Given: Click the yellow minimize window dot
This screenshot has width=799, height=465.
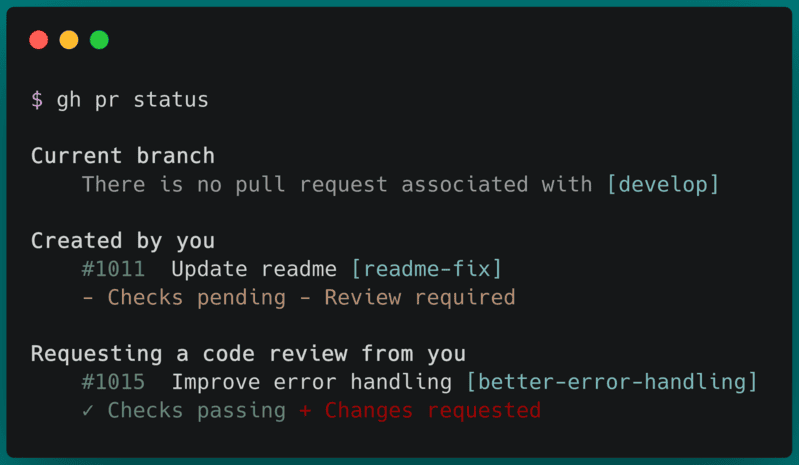Looking at the screenshot, I should point(69,40).
